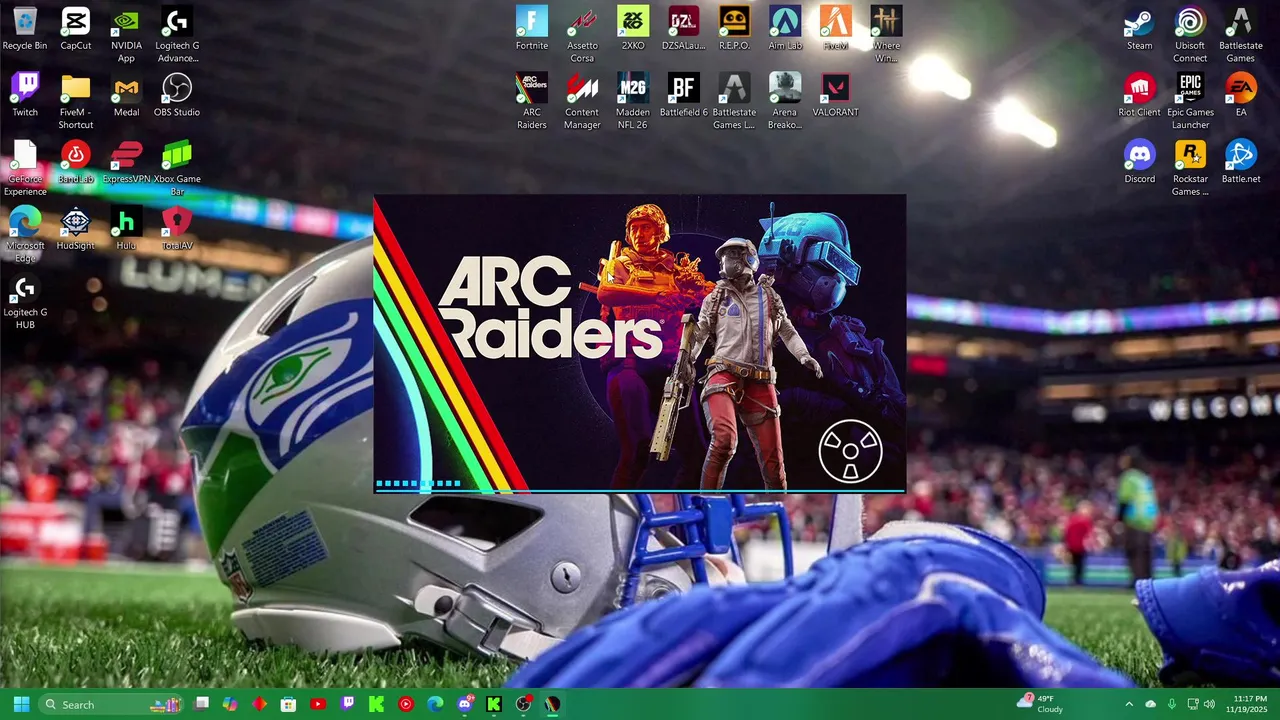Switch to OBS Studio in taskbar

[523, 704]
